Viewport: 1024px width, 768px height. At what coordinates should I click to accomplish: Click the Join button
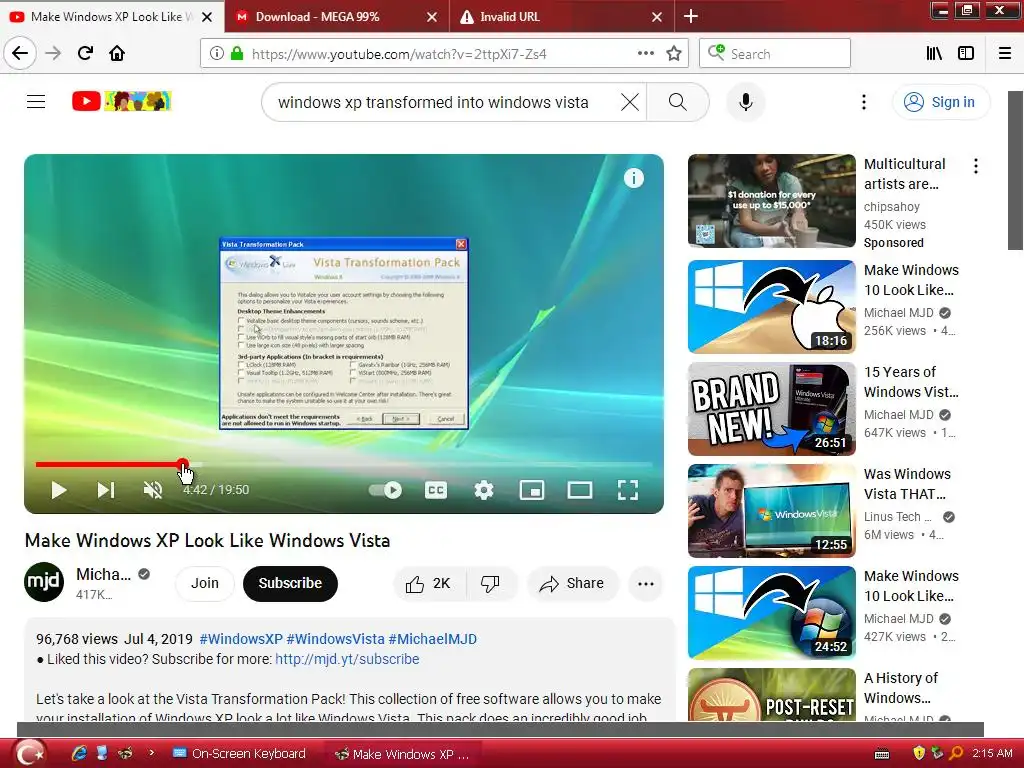click(204, 583)
